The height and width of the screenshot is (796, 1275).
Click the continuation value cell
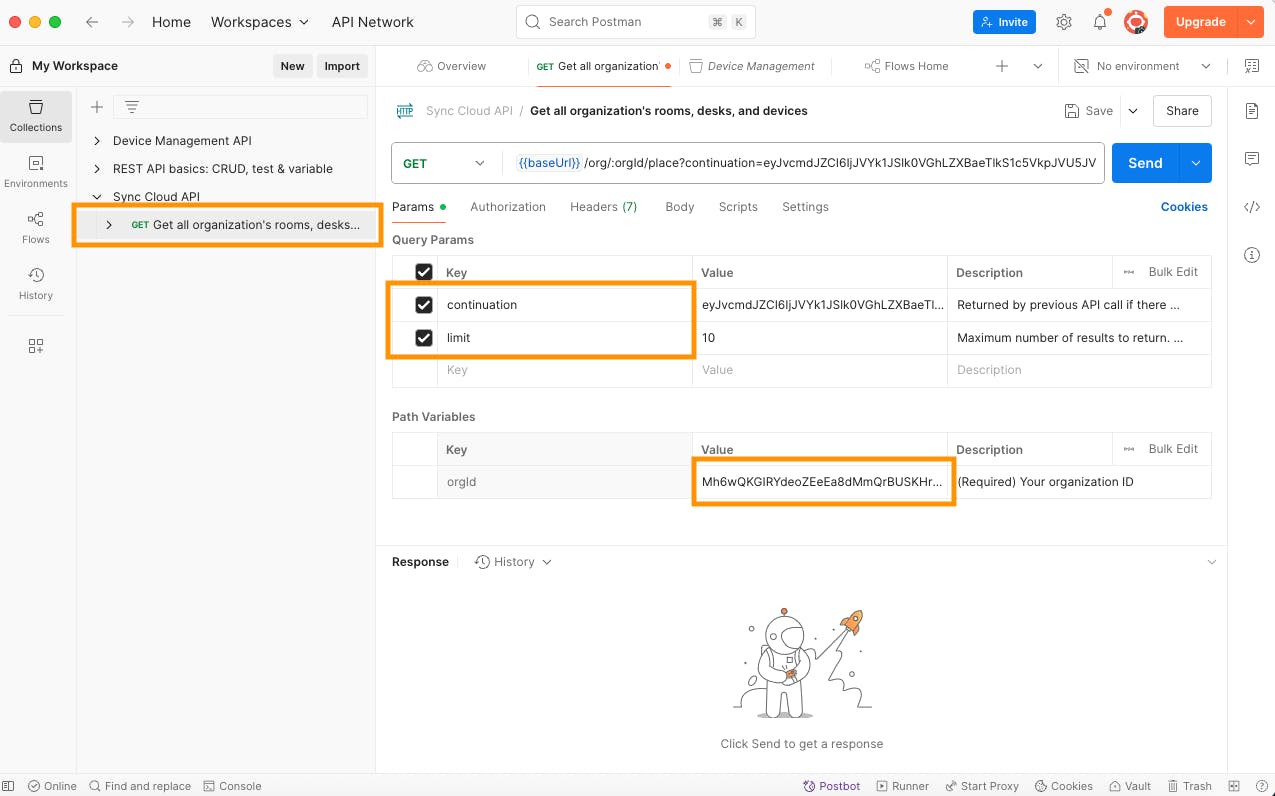coord(820,305)
